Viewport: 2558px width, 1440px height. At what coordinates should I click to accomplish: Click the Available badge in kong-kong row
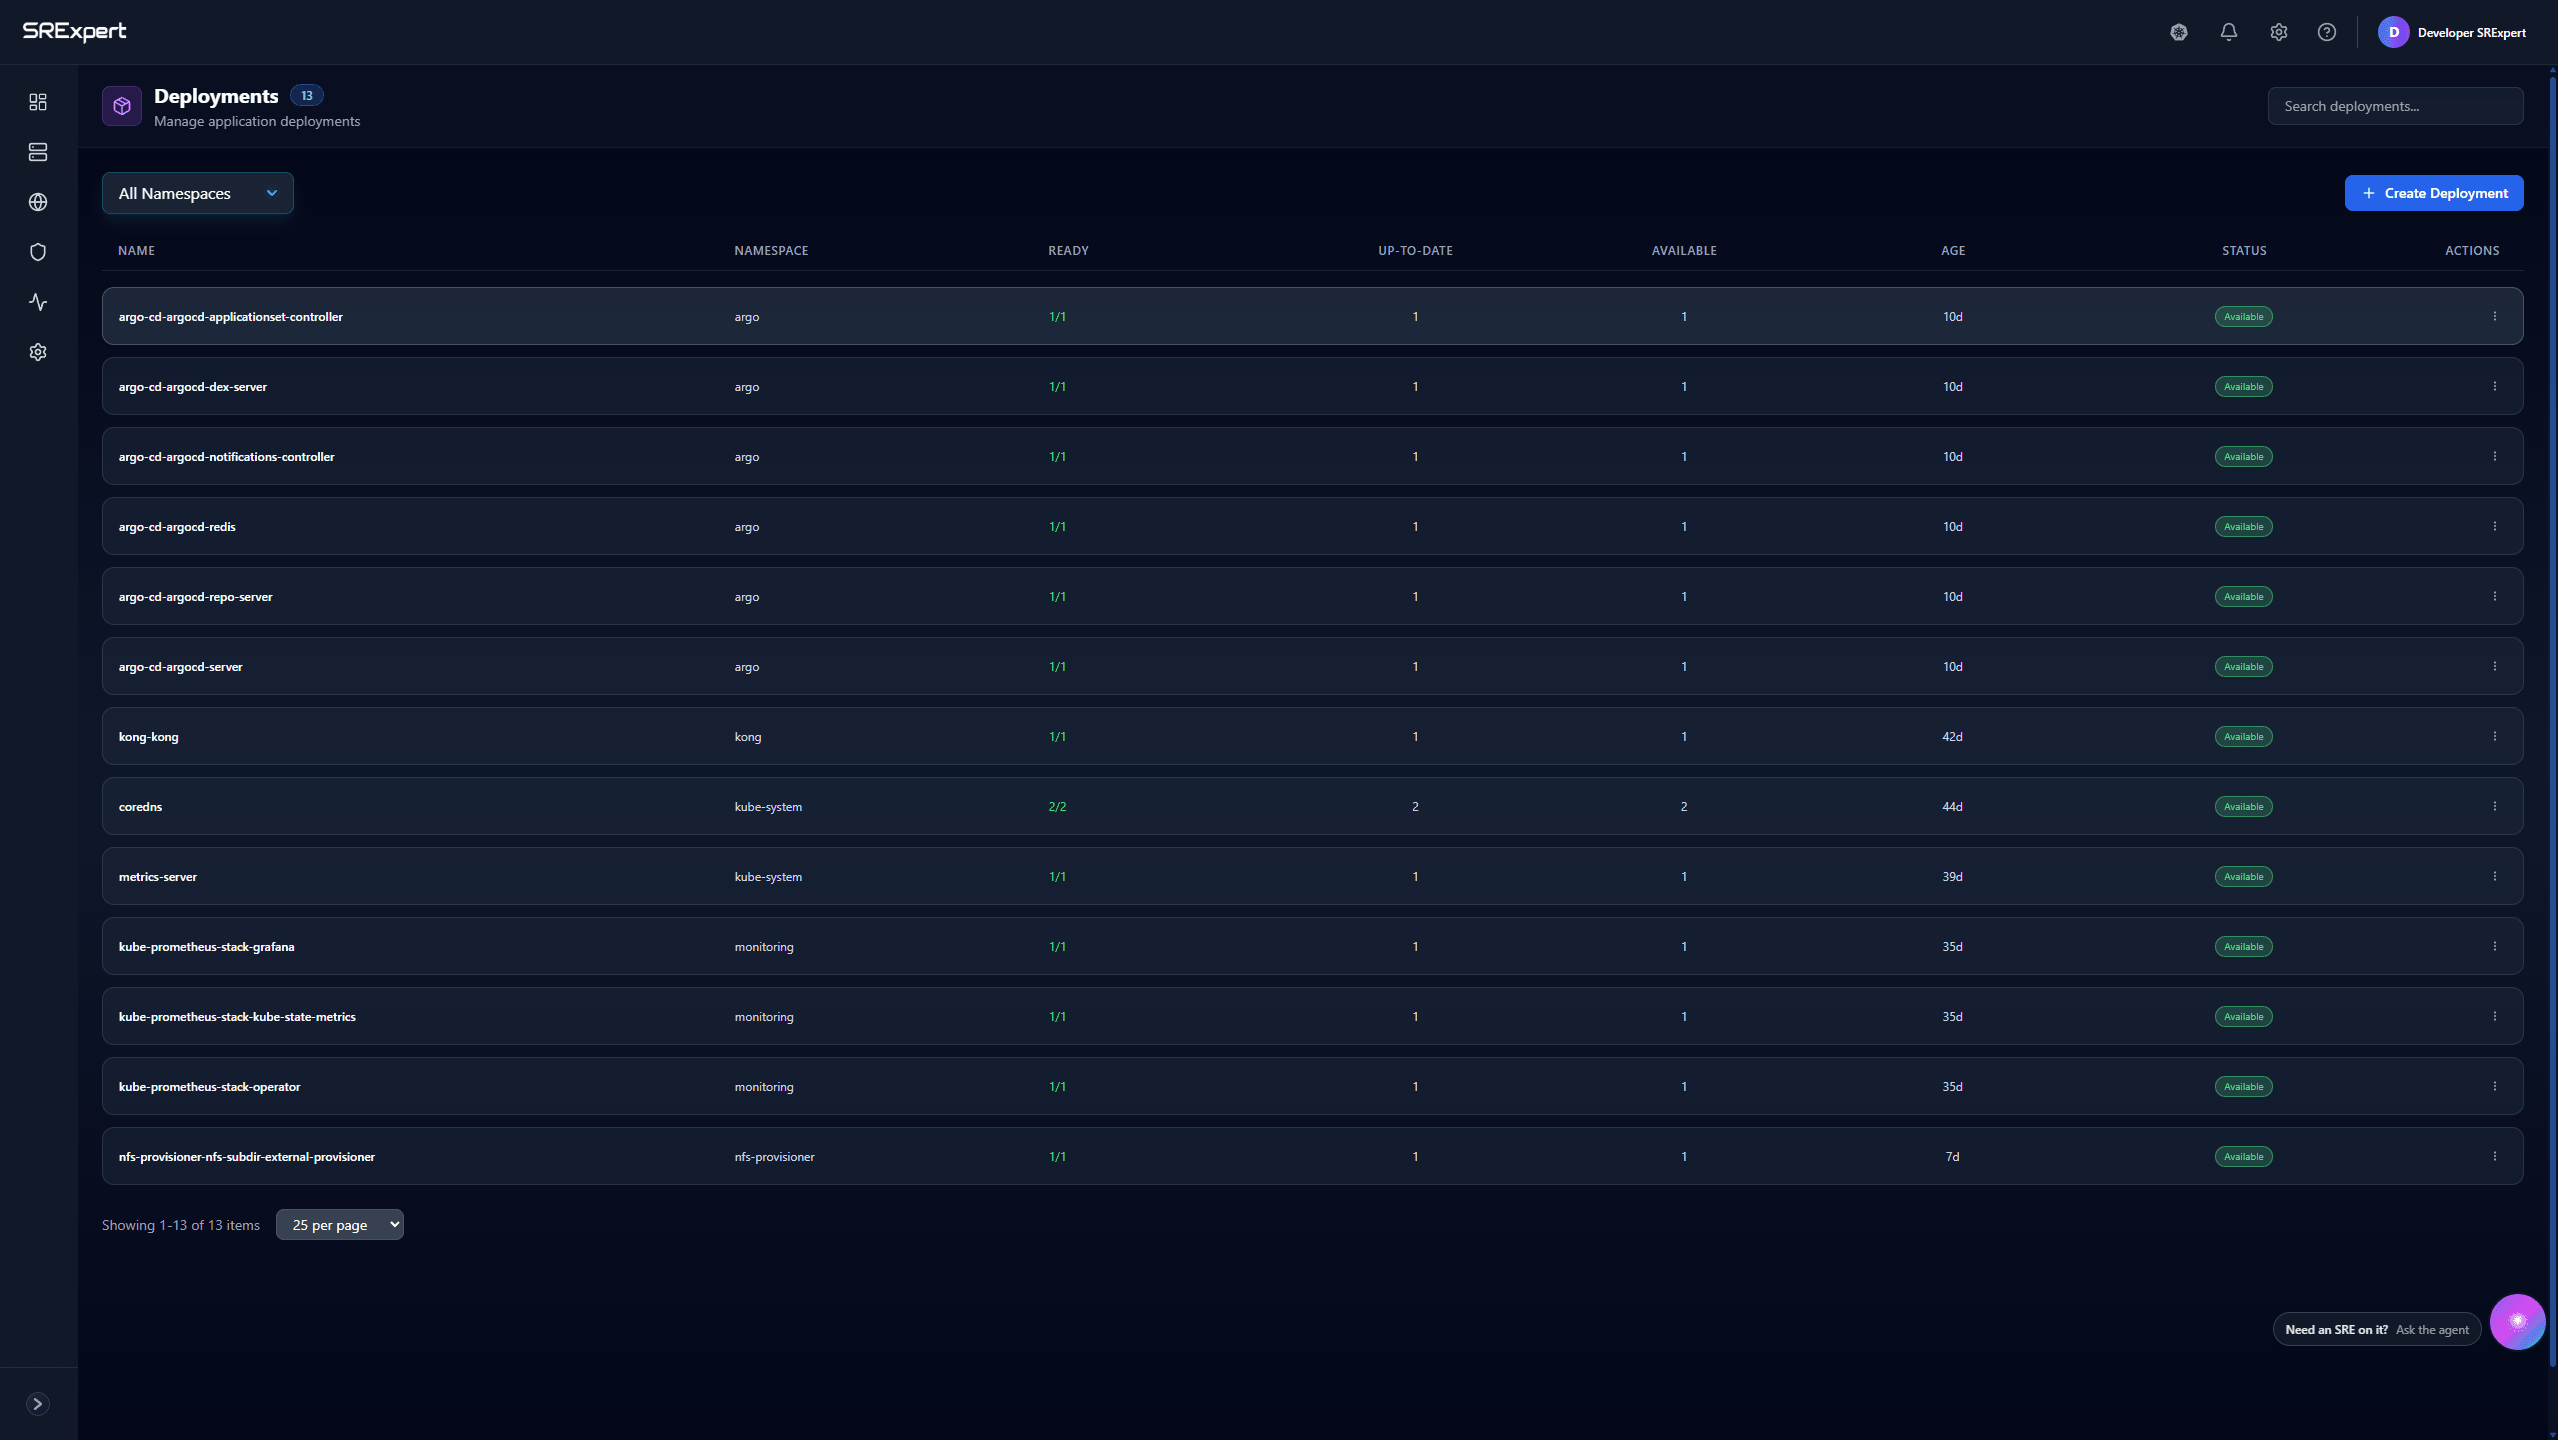(x=2243, y=736)
